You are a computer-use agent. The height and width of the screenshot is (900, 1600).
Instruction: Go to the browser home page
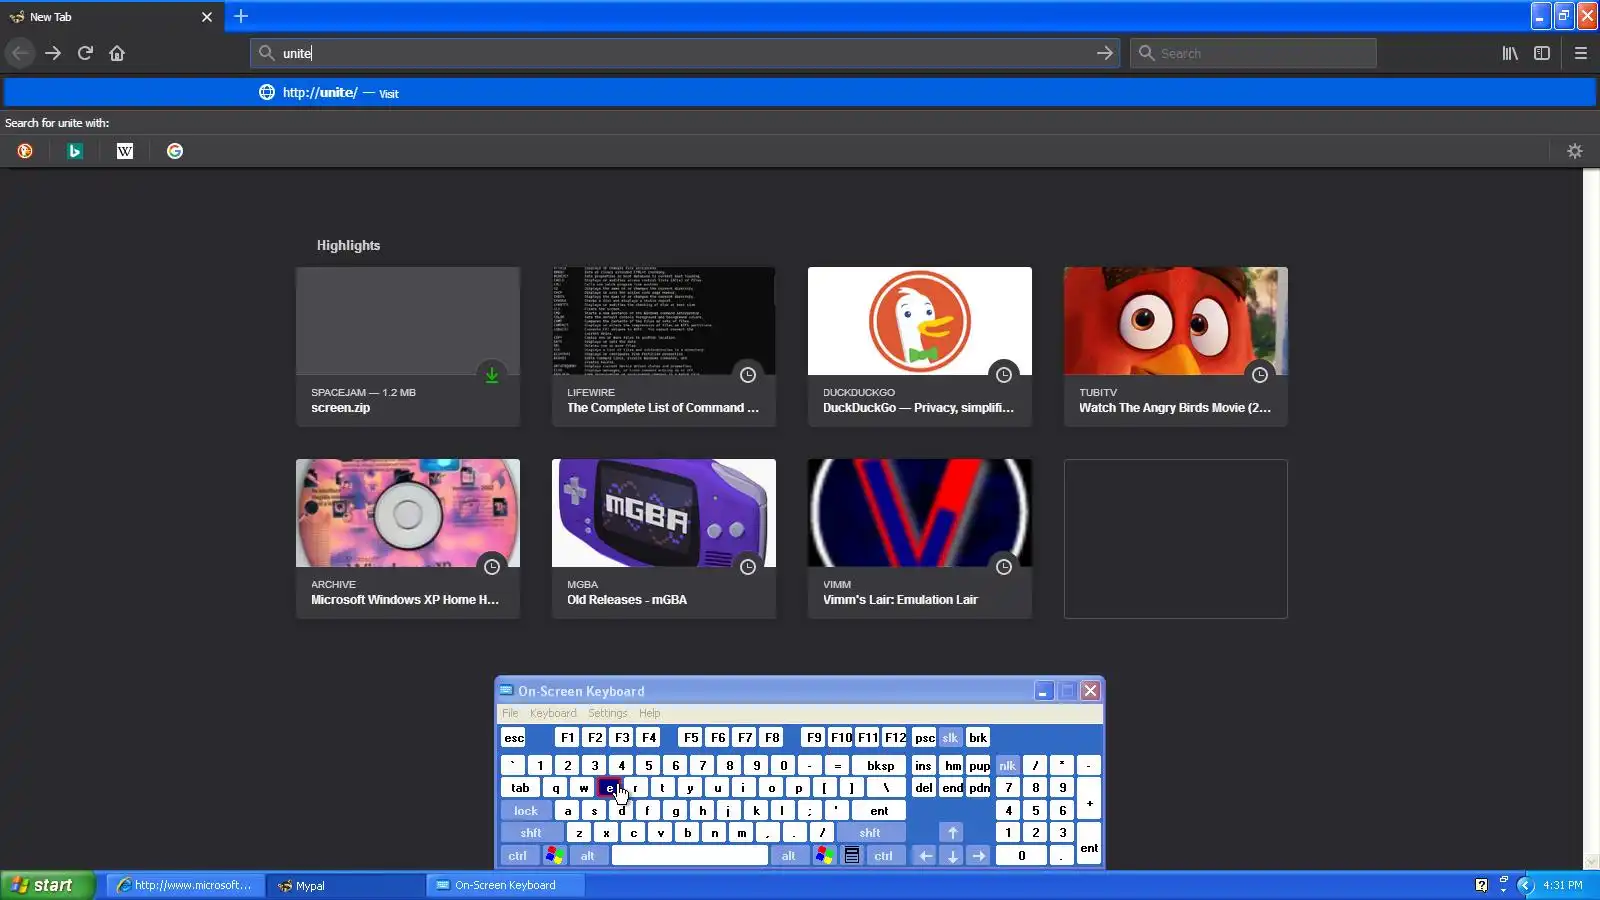pos(117,53)
